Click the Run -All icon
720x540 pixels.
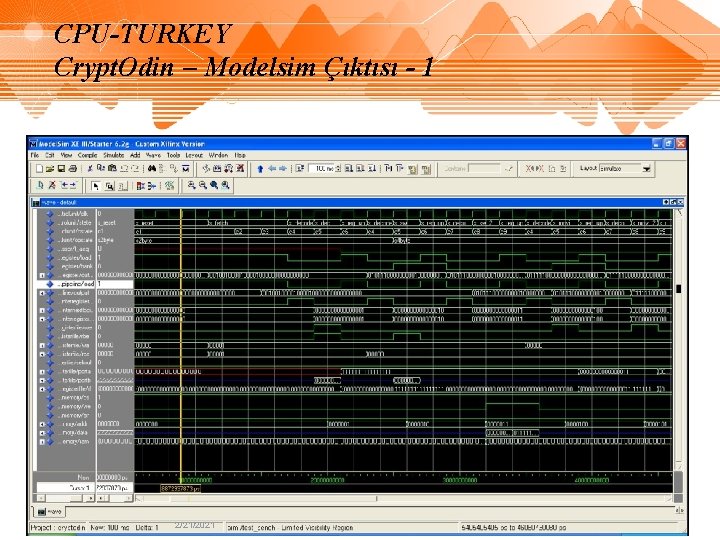[372, 169]
